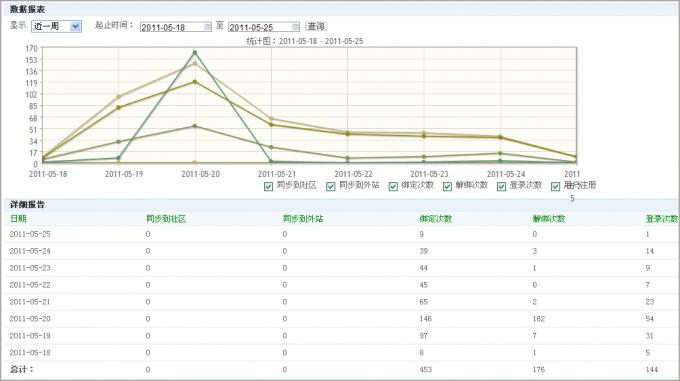The width and height of the screenshot is (680, 381).
Task: Open calendar picker beside start date 2011-05-18
Action: click(x=207, y=27)
